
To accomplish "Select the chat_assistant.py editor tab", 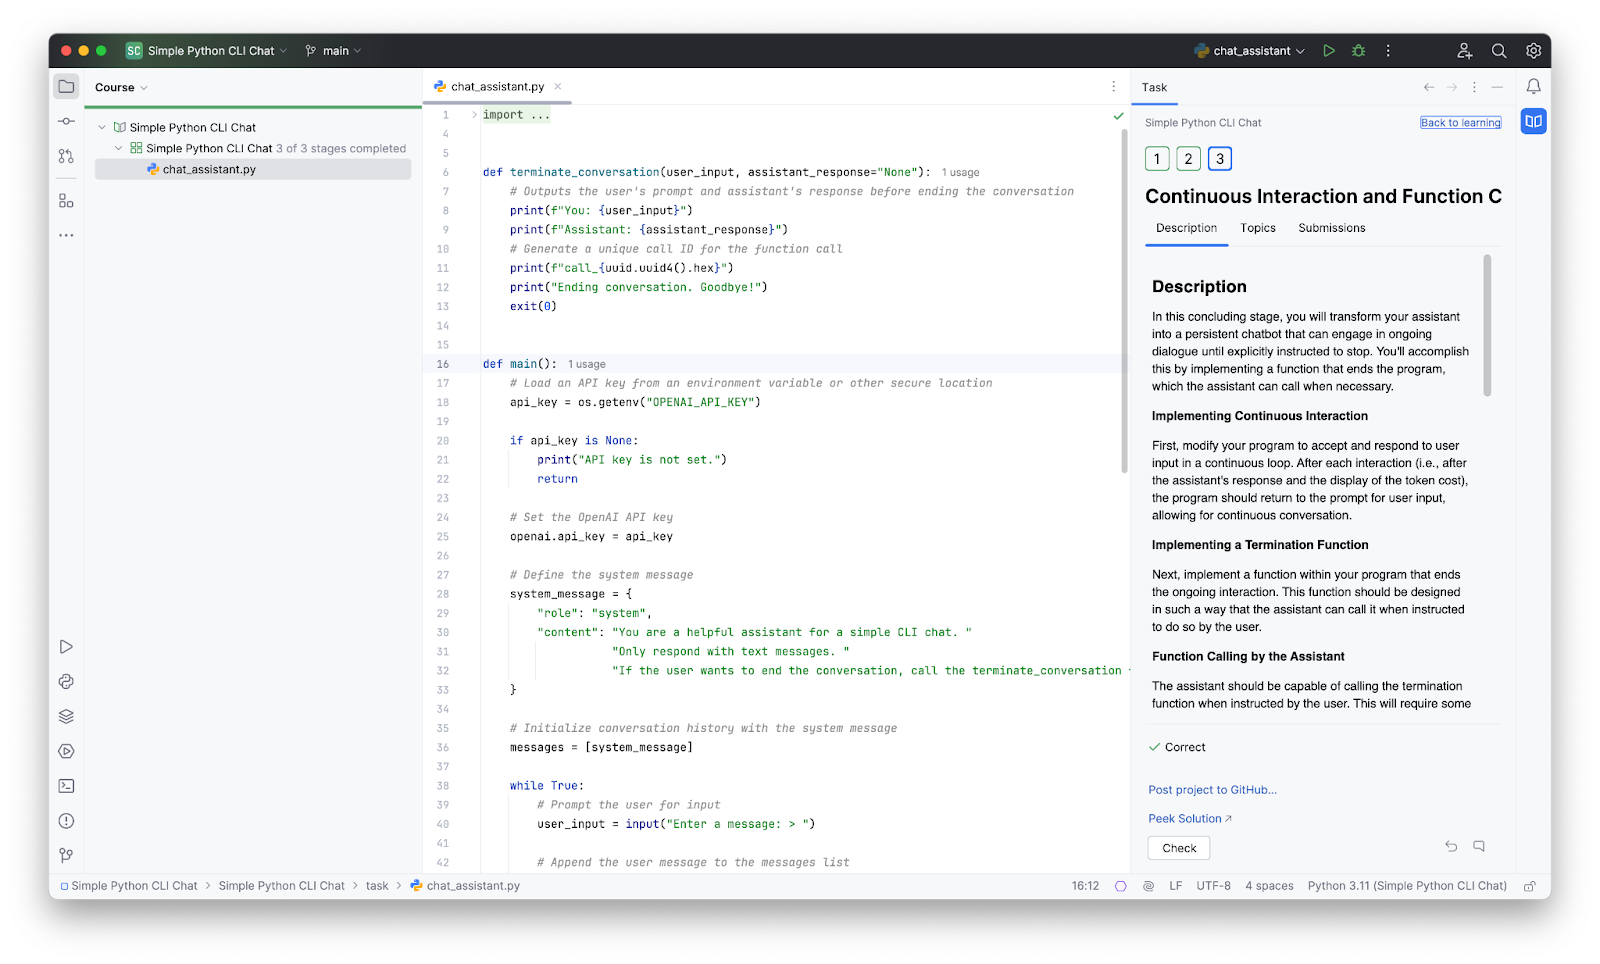I will [x=497, y=87].
